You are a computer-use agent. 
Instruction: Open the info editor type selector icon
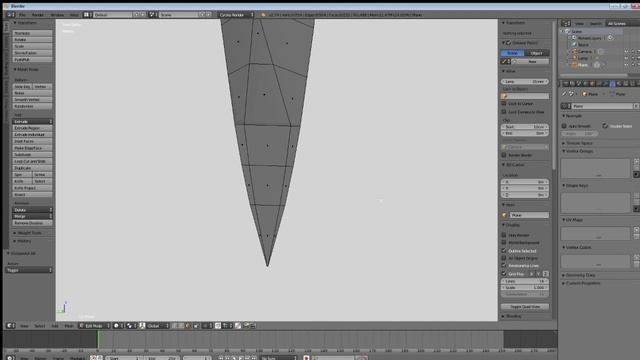[x=10, y=15]
